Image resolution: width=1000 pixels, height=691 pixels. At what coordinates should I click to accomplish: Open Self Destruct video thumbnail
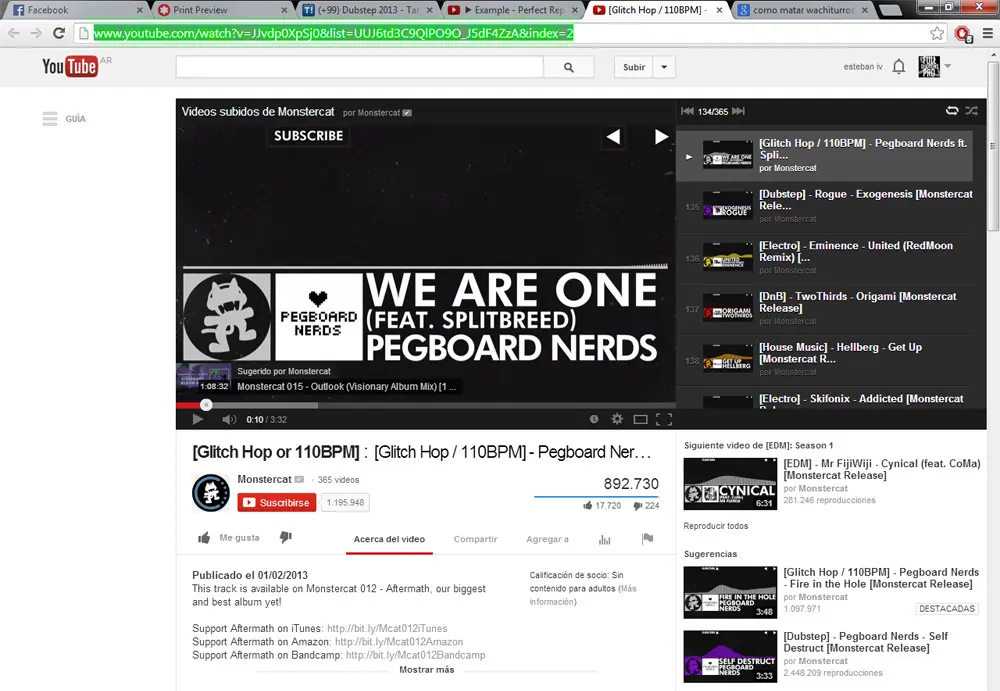click(730, 657)
